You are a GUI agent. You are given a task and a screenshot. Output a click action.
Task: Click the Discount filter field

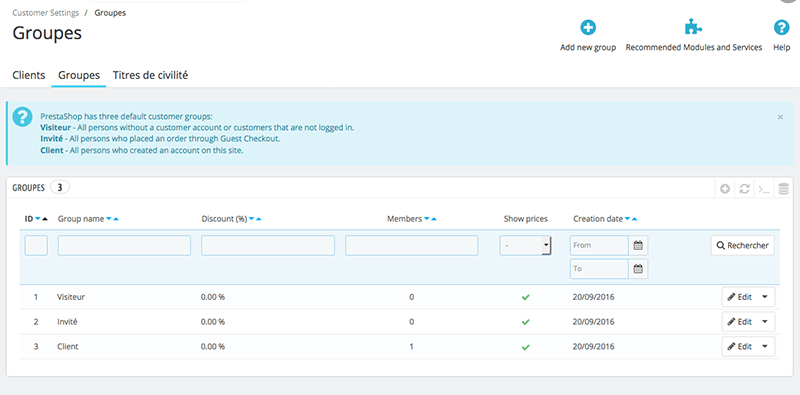(x=268, y=245)
